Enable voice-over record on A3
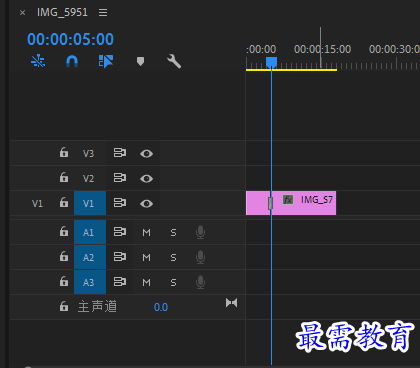Image resolution: width=420 pixels, height=368 pixels. (x=200, y=282)
